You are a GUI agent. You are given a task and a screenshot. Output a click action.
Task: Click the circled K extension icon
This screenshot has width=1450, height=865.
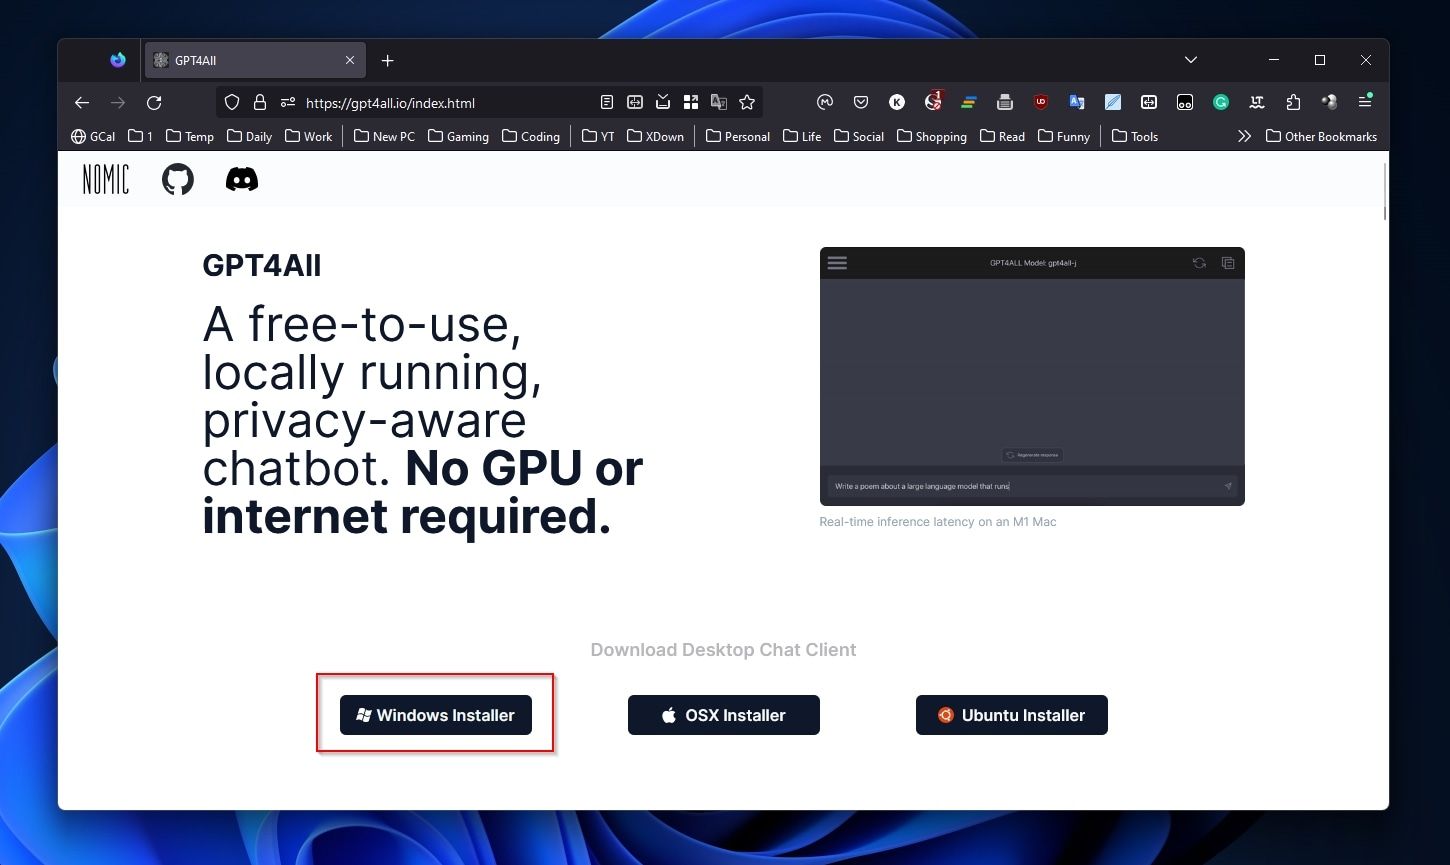(x=897, y=102)
